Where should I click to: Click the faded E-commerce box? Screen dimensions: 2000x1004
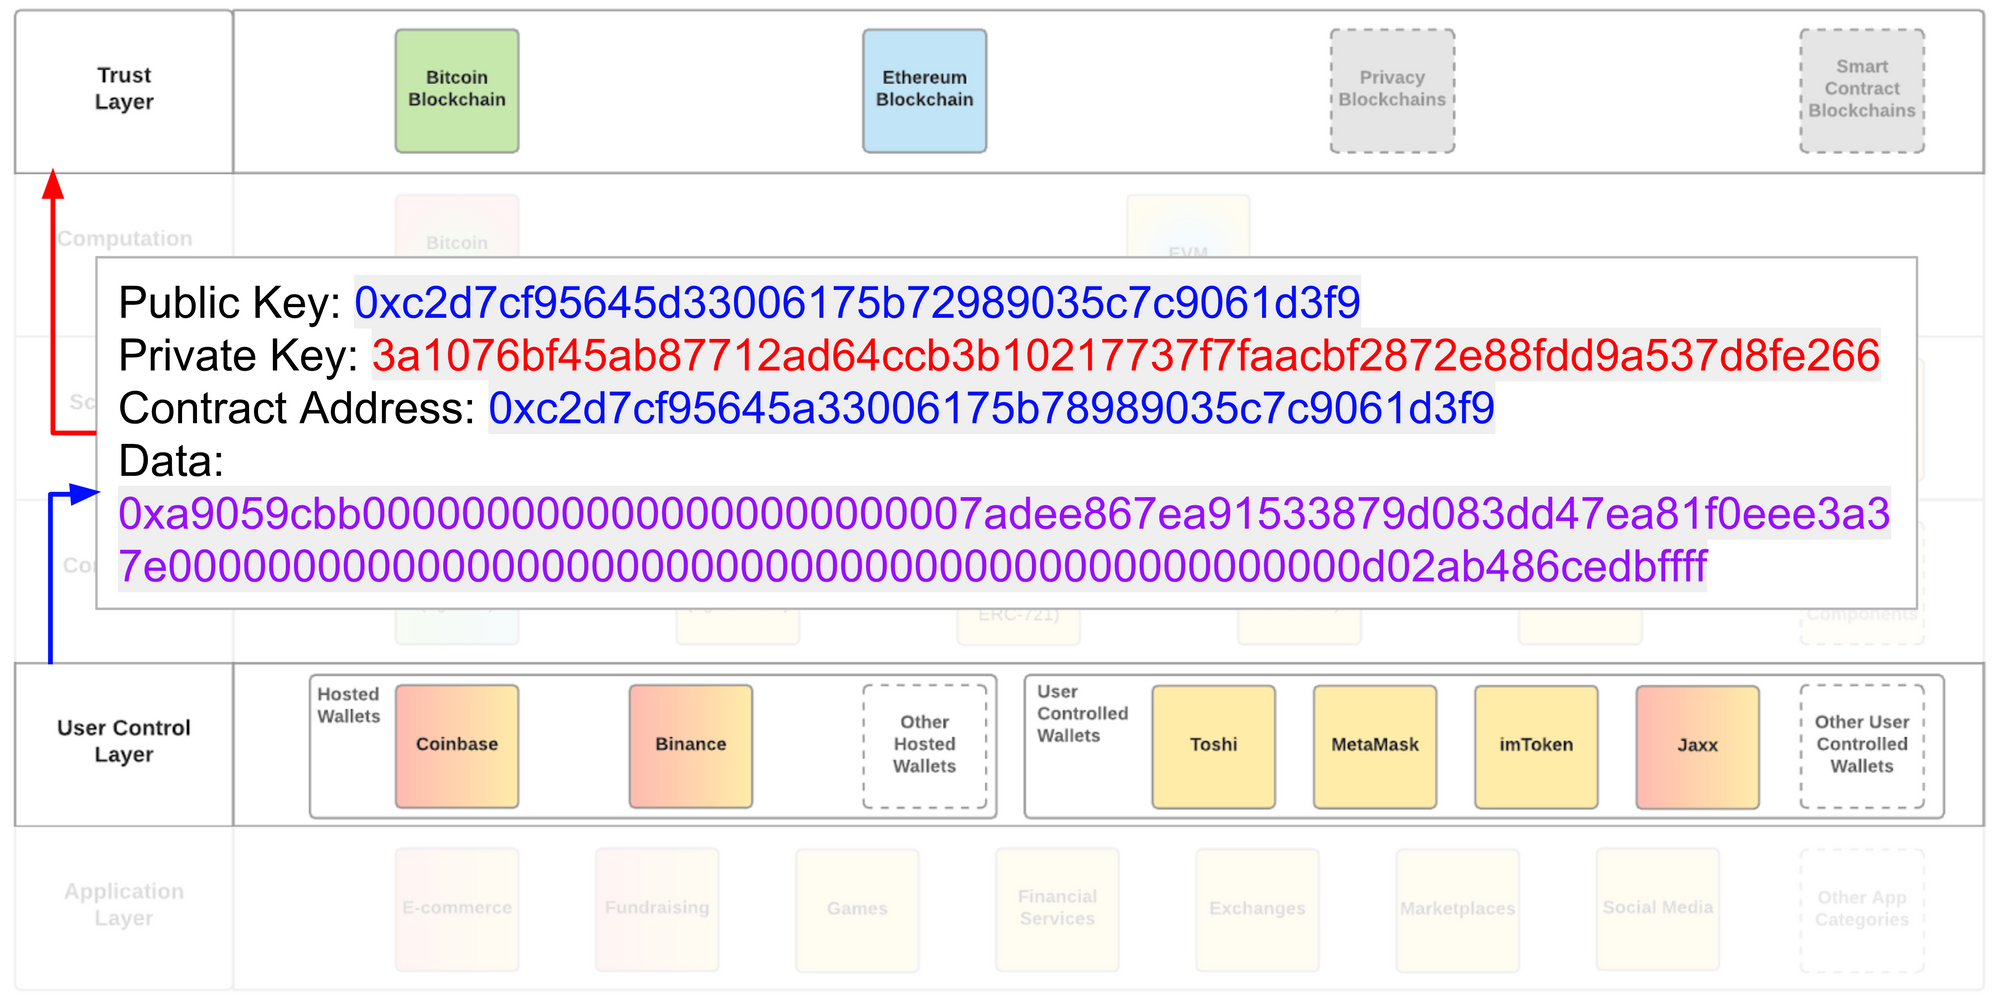point(457,909)
